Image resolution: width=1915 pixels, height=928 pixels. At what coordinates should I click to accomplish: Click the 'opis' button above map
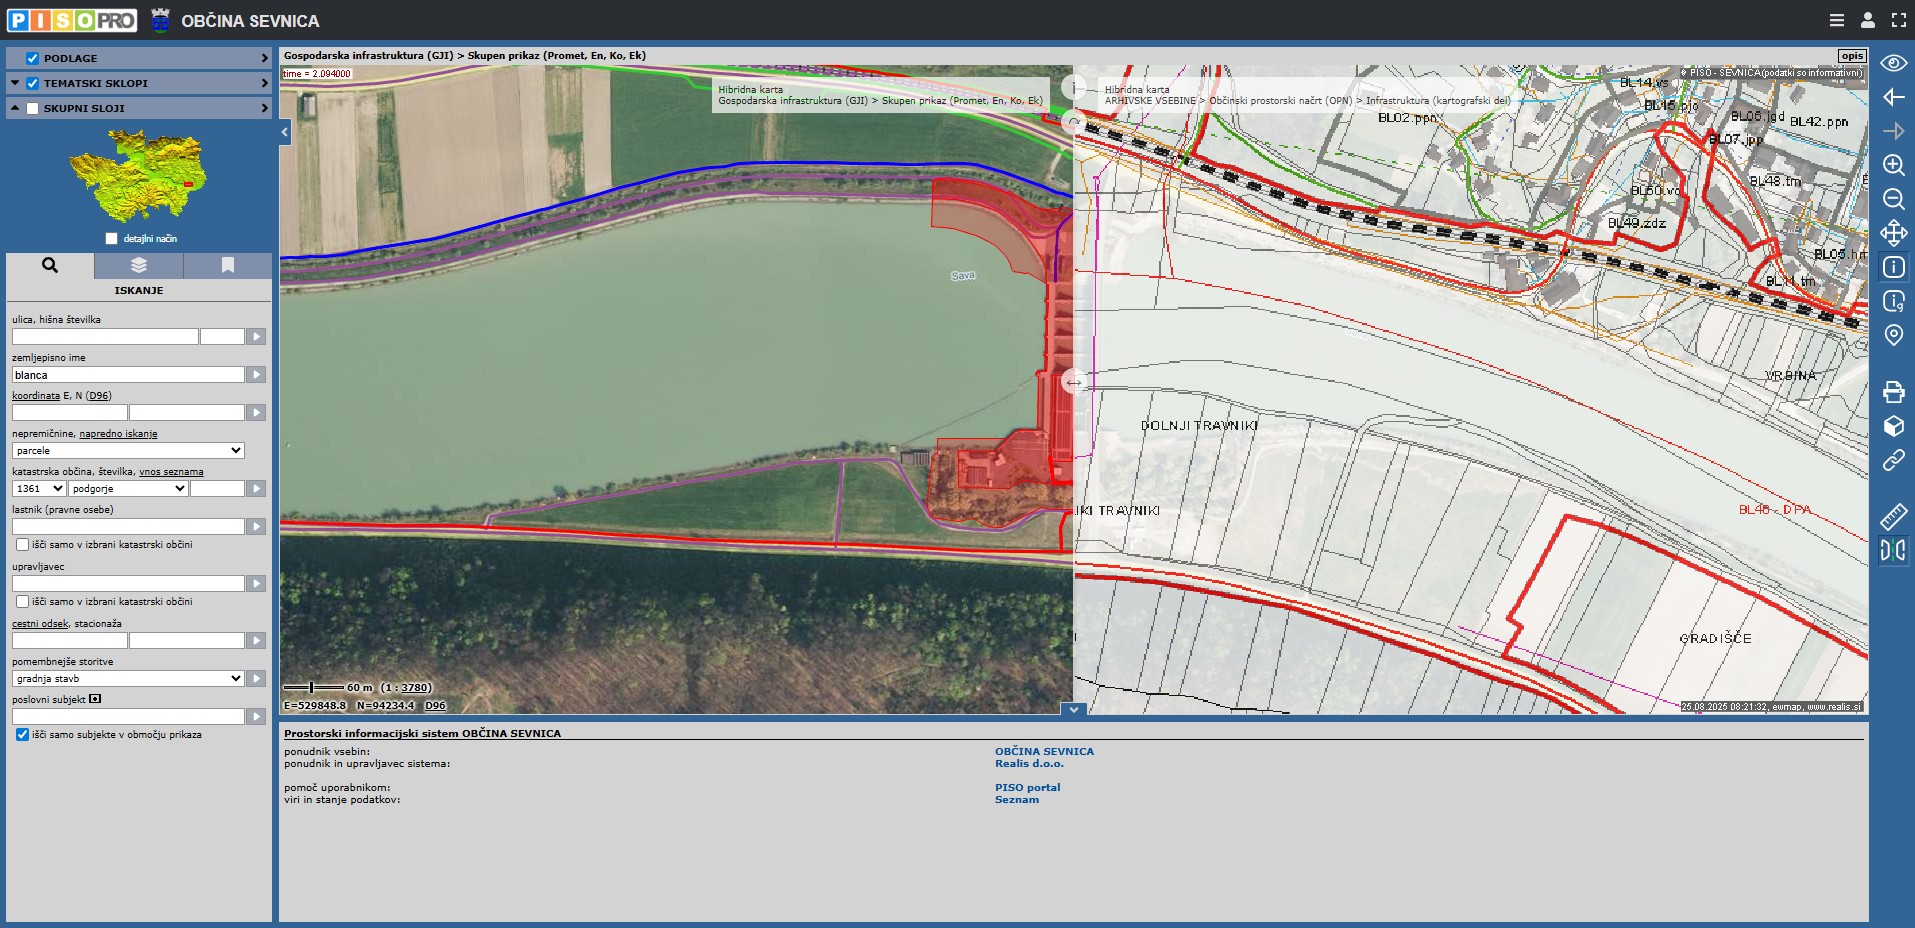1851,56
